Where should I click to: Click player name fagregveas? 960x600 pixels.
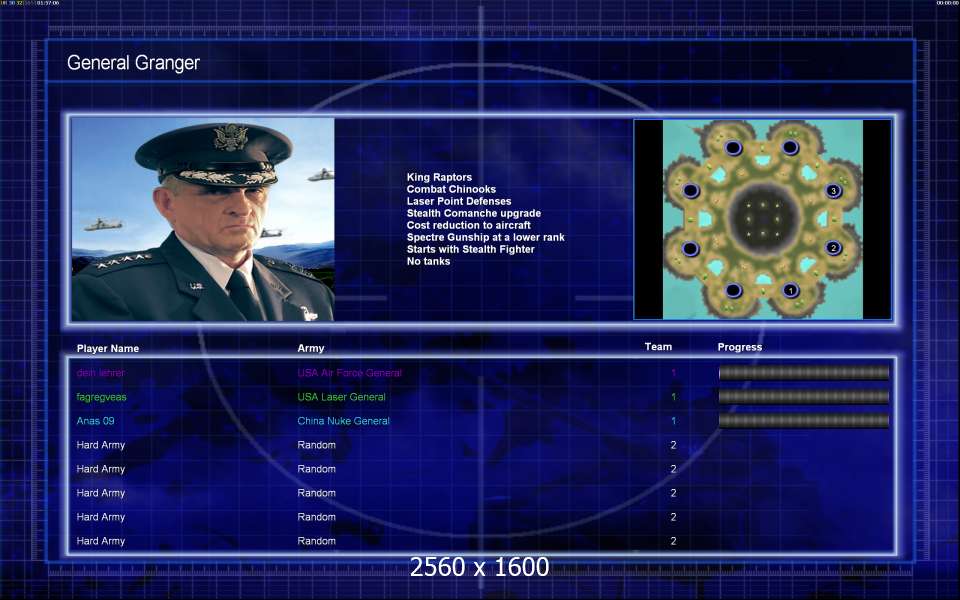102,397
